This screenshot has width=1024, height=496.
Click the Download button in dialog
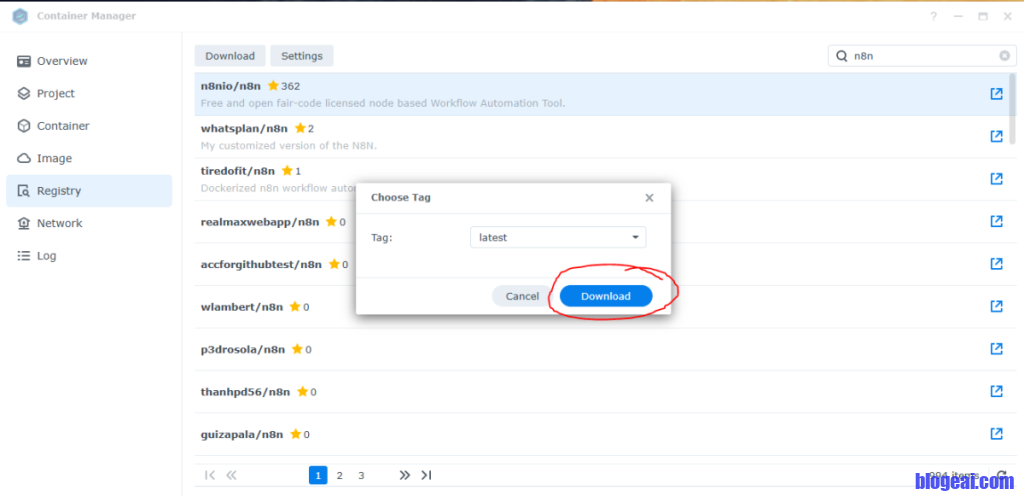coord(606,296)
